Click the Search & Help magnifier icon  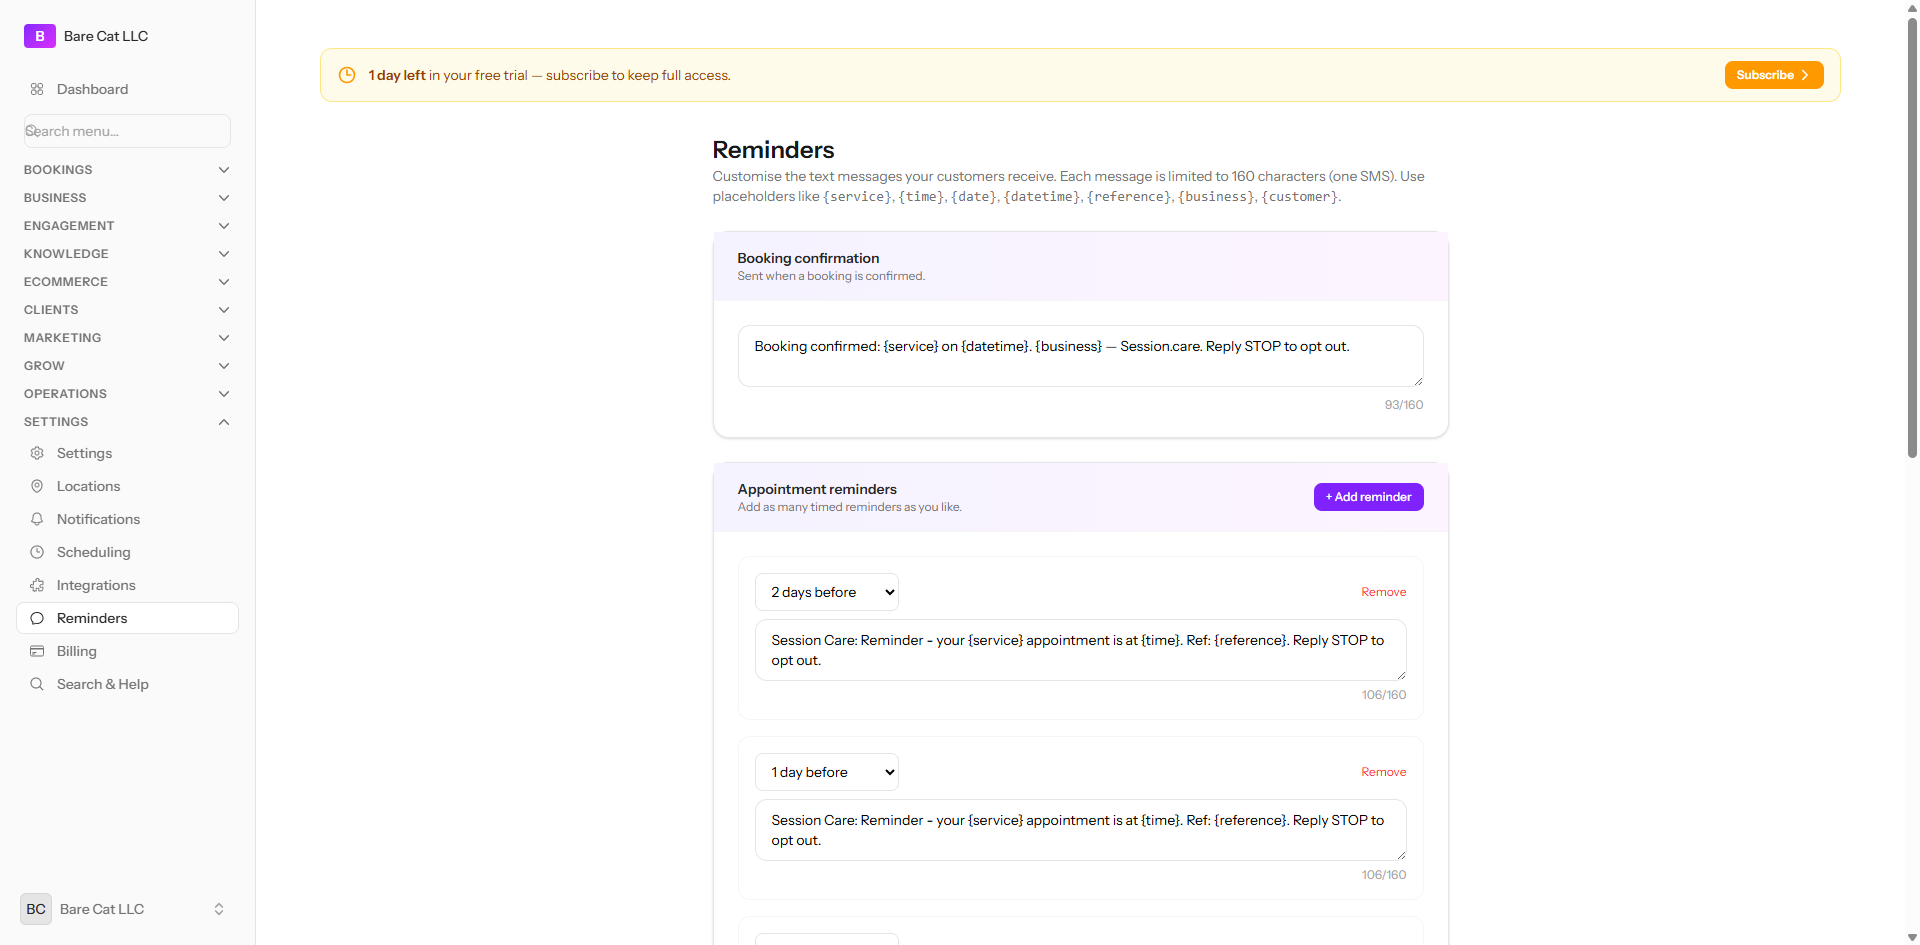click(37, 684)
